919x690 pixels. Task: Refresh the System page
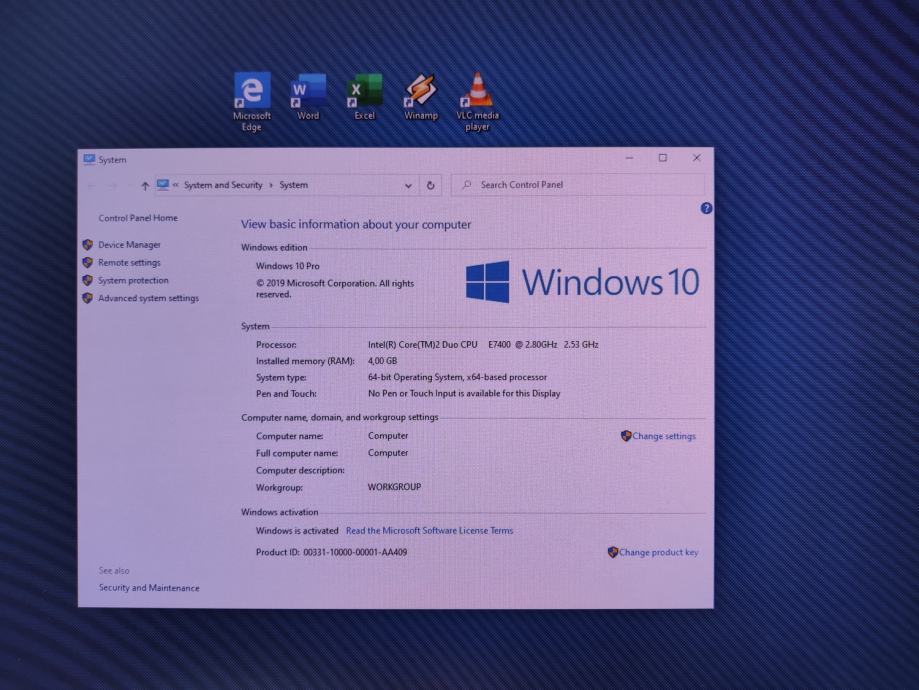click(x=430, y=185)
